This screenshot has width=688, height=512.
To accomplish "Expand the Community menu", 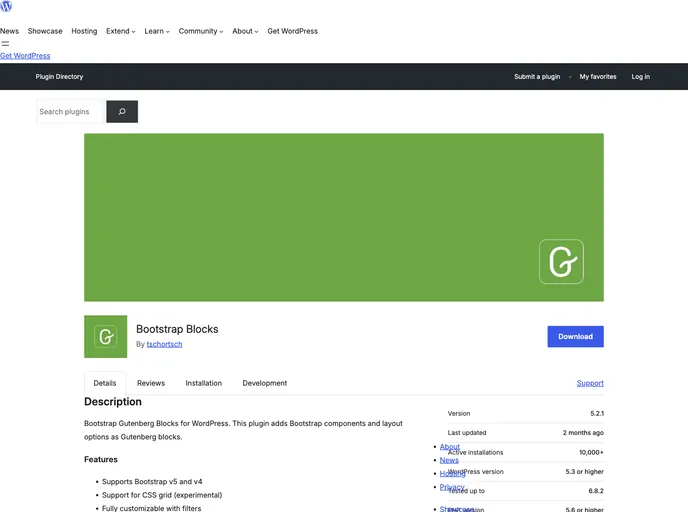I will (x=201, y=31).
